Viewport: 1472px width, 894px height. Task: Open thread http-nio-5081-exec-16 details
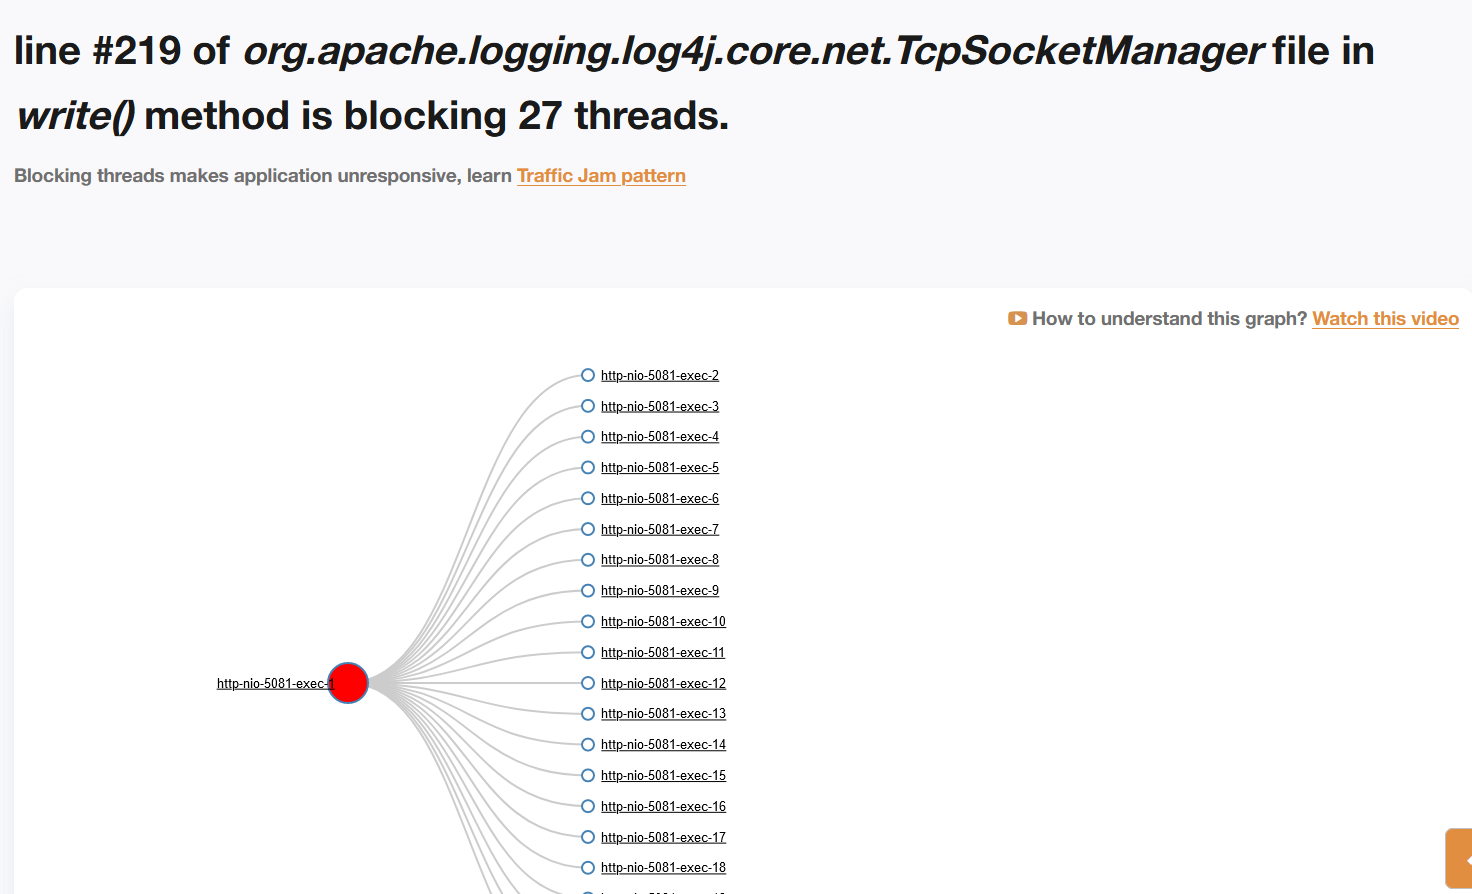coord(663,807)
